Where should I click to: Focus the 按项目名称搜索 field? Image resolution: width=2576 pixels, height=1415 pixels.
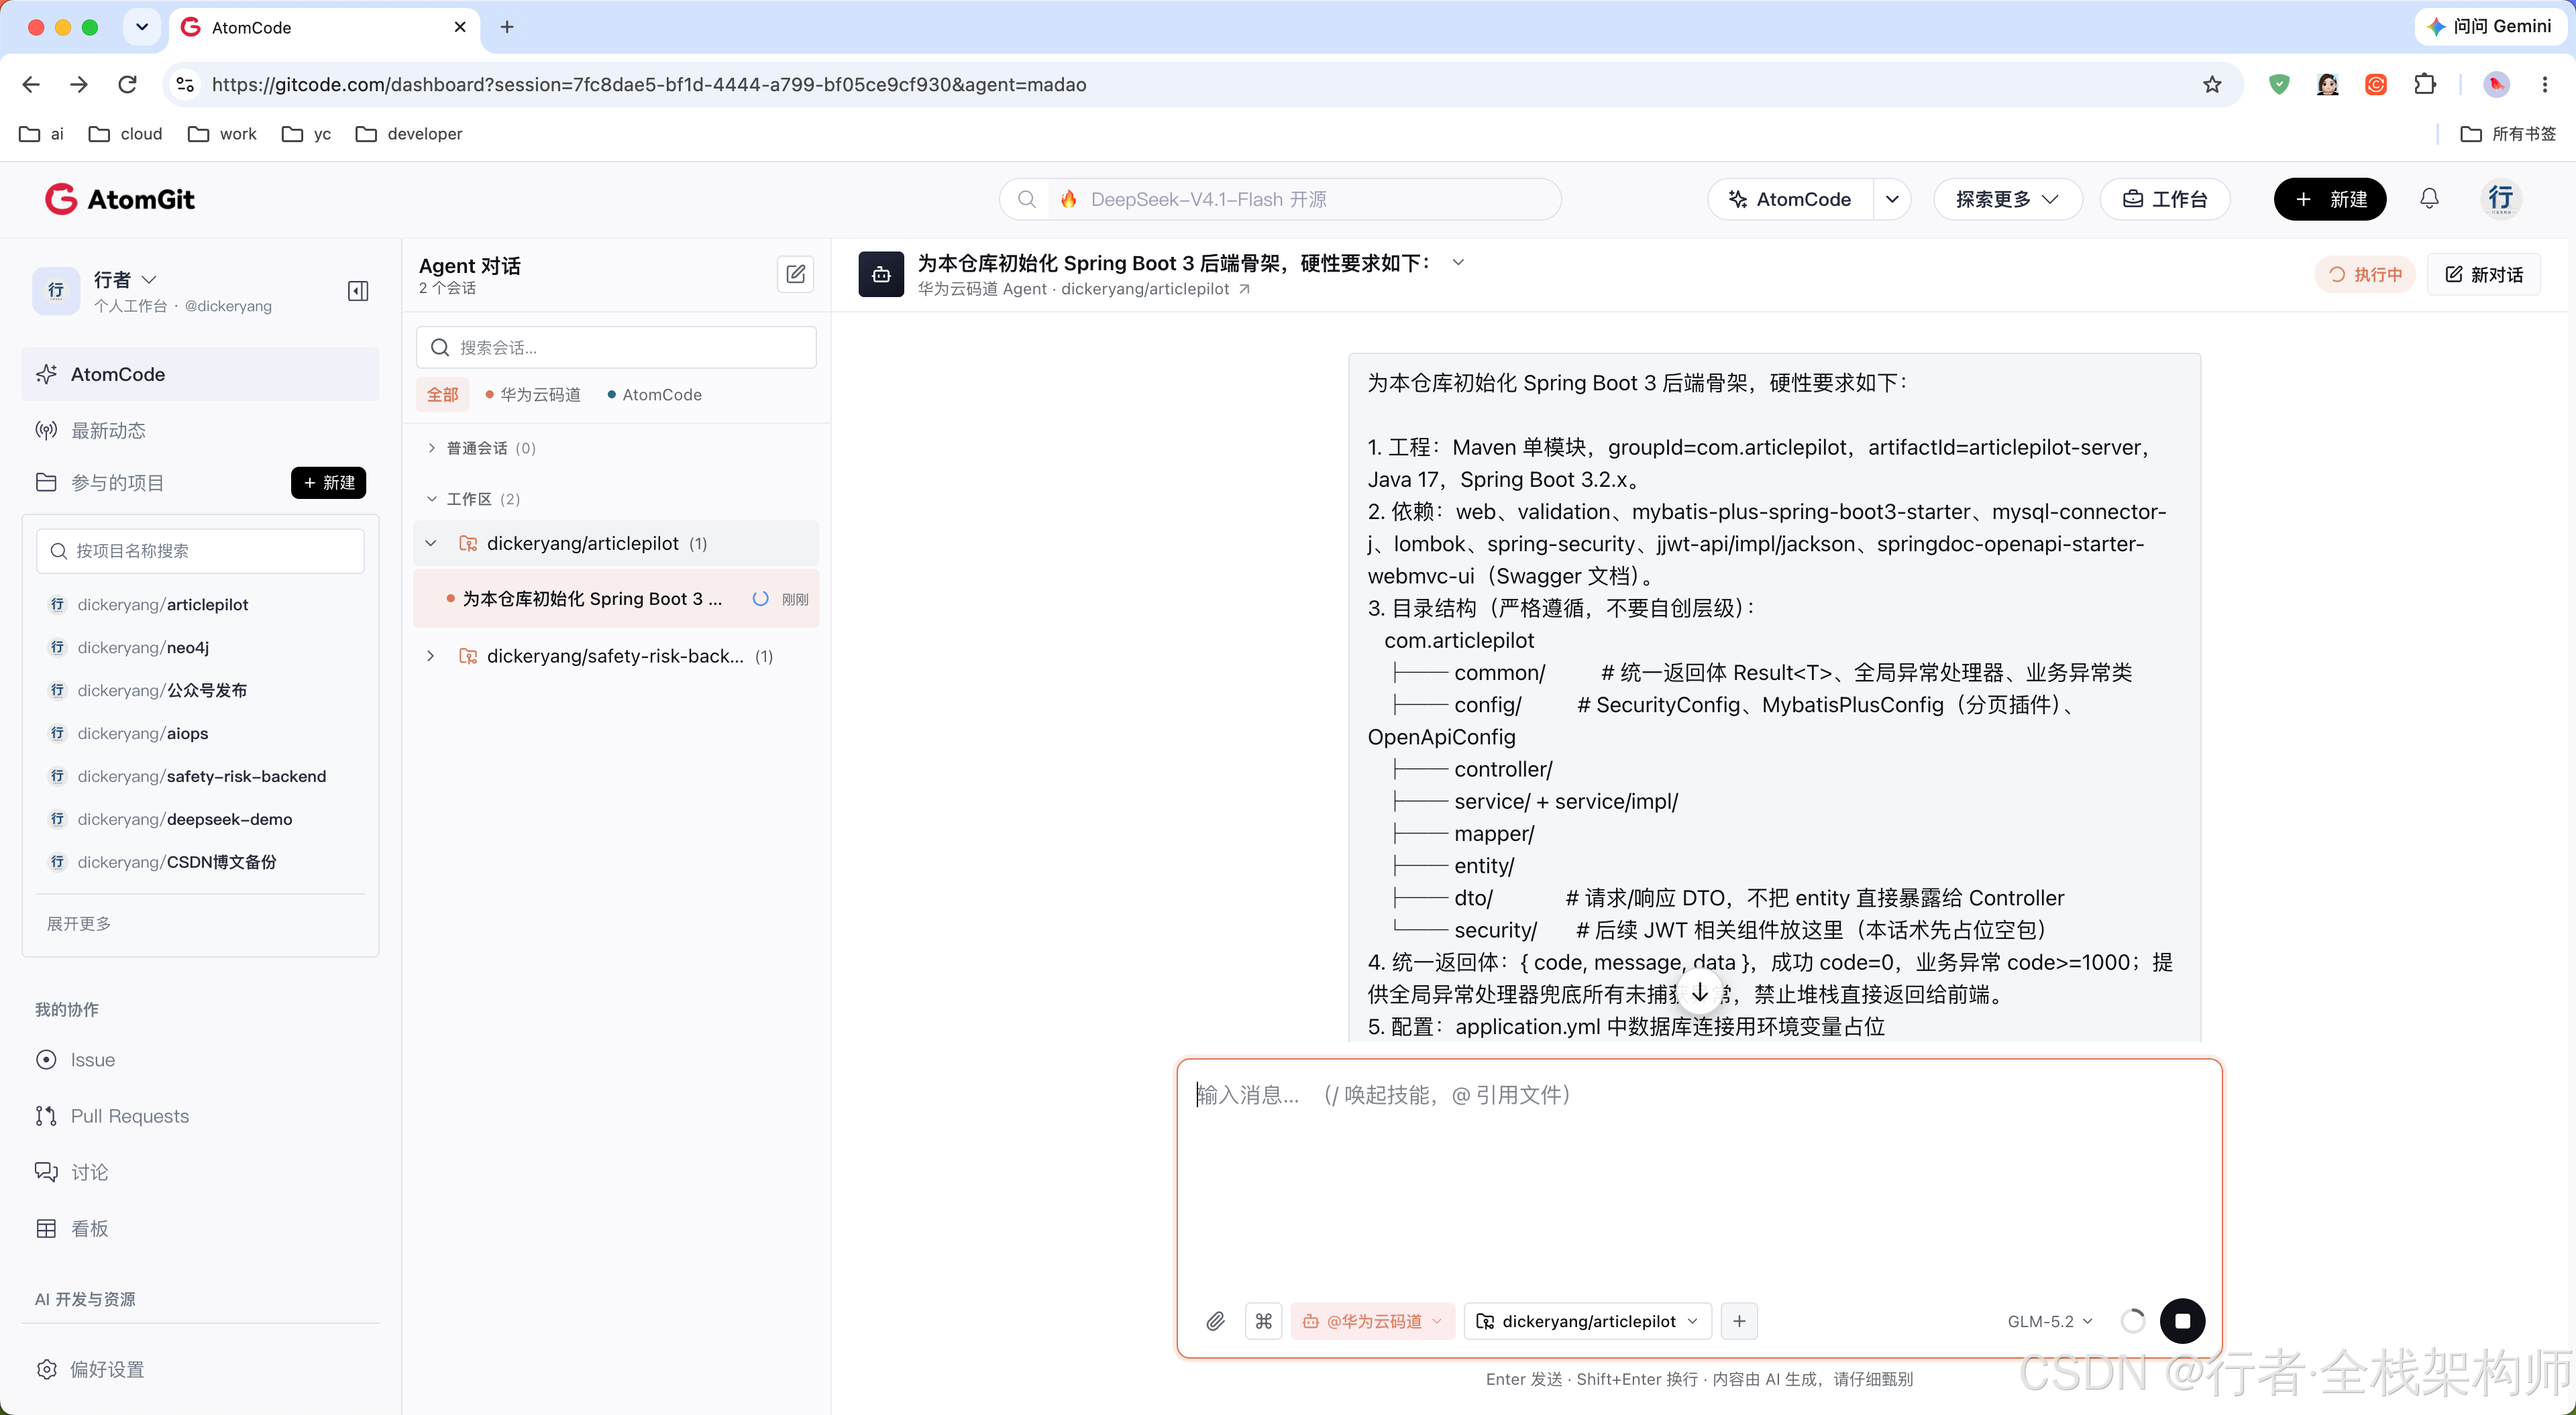[200, 551]
